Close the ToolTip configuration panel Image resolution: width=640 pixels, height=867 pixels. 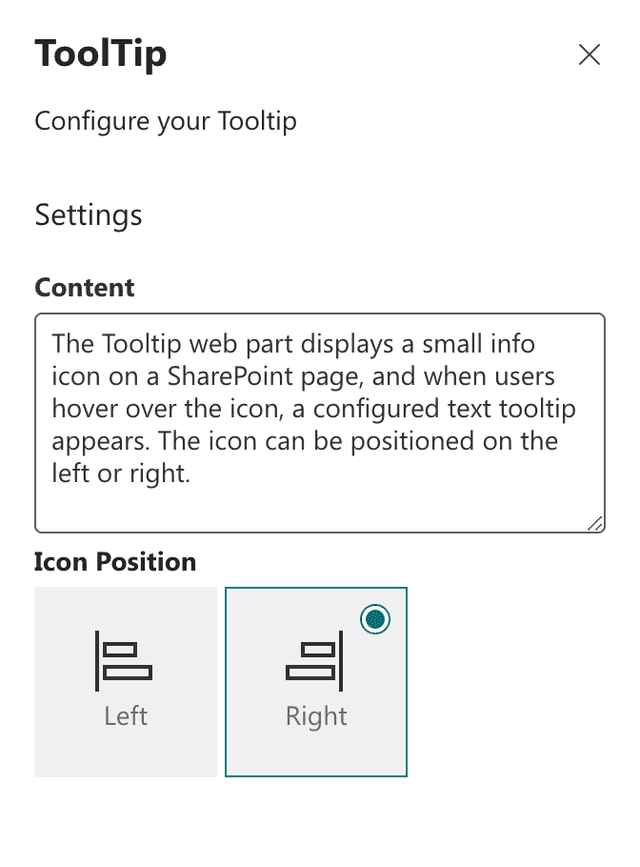[x=589, y=55]
